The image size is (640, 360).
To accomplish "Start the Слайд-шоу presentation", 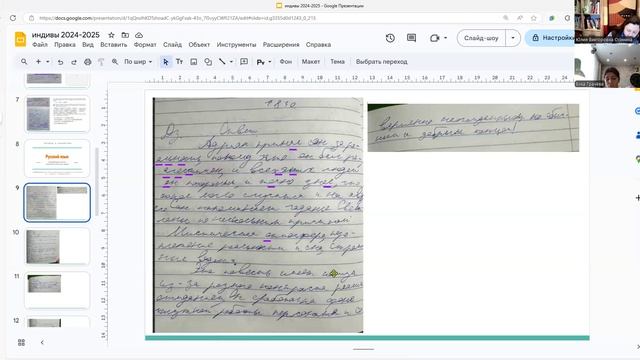I will [x=481, y=38].
